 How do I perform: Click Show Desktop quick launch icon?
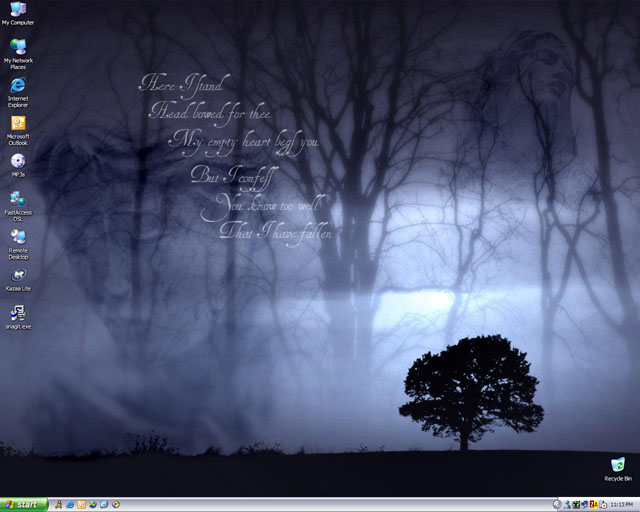(x=104, y=505)
